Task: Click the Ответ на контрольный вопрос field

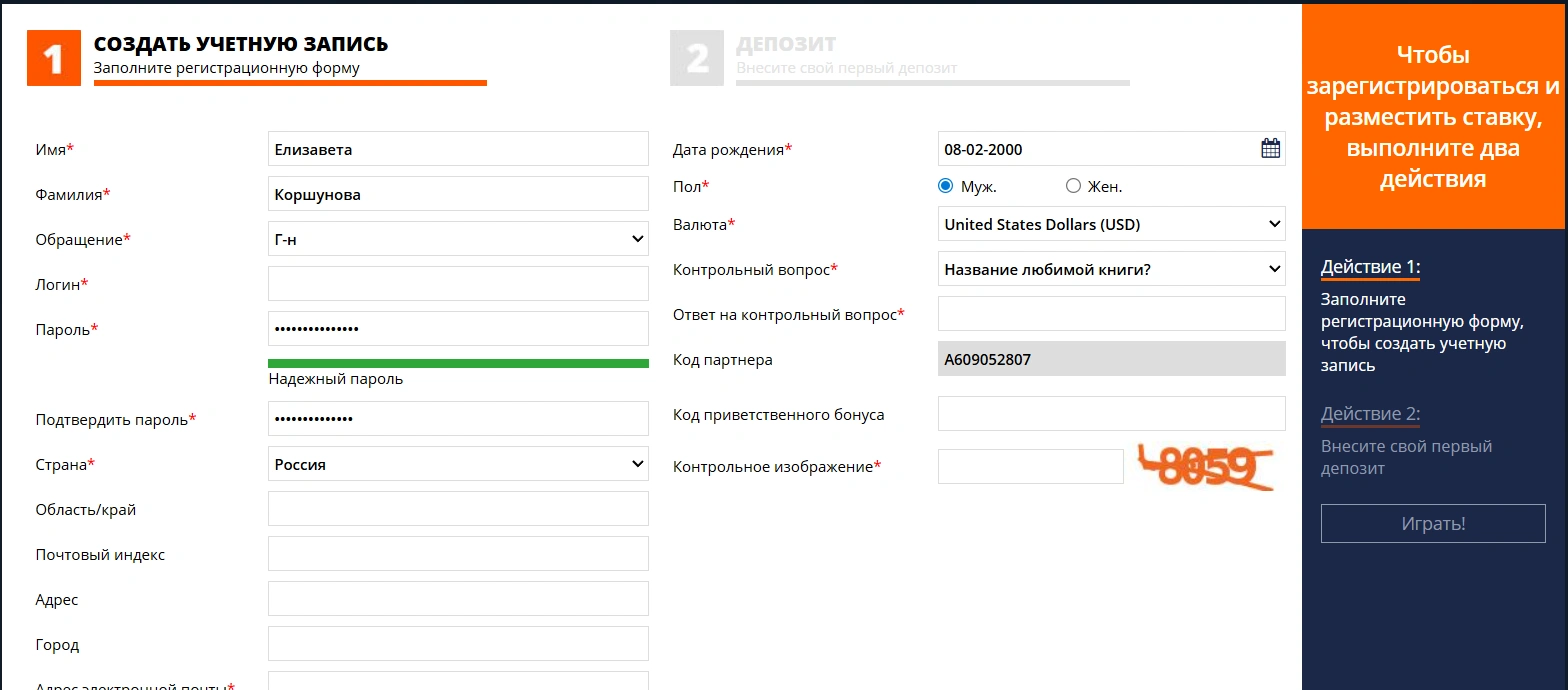Action: [x=1111, y=314]
